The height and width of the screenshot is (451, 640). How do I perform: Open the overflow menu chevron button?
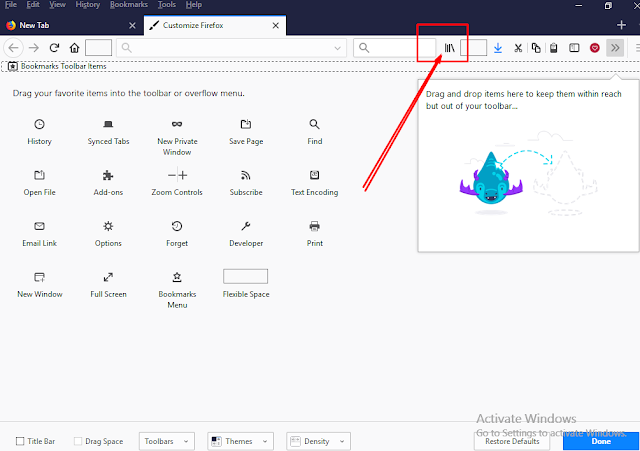pyautogui.click(x=615, y=48)
